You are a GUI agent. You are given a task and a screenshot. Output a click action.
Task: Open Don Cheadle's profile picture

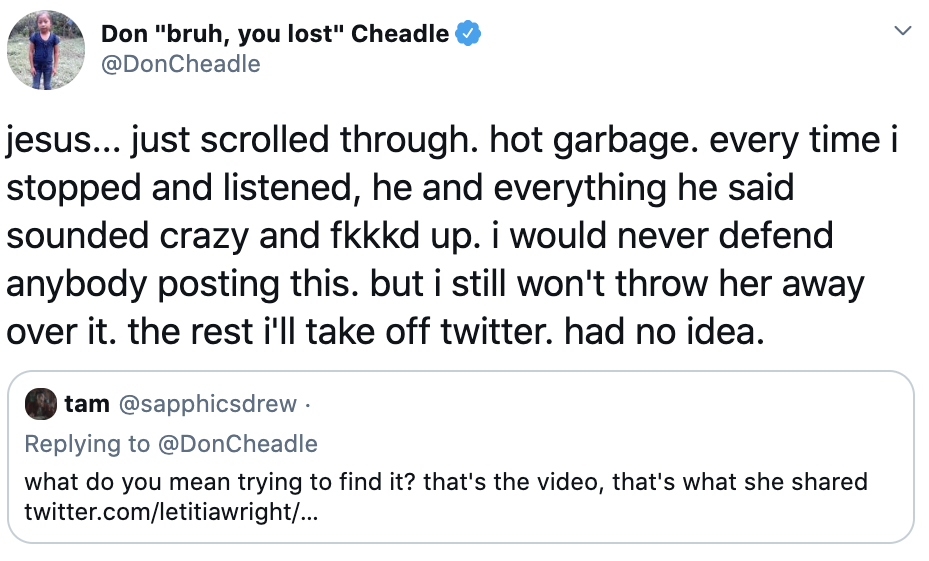45,50
